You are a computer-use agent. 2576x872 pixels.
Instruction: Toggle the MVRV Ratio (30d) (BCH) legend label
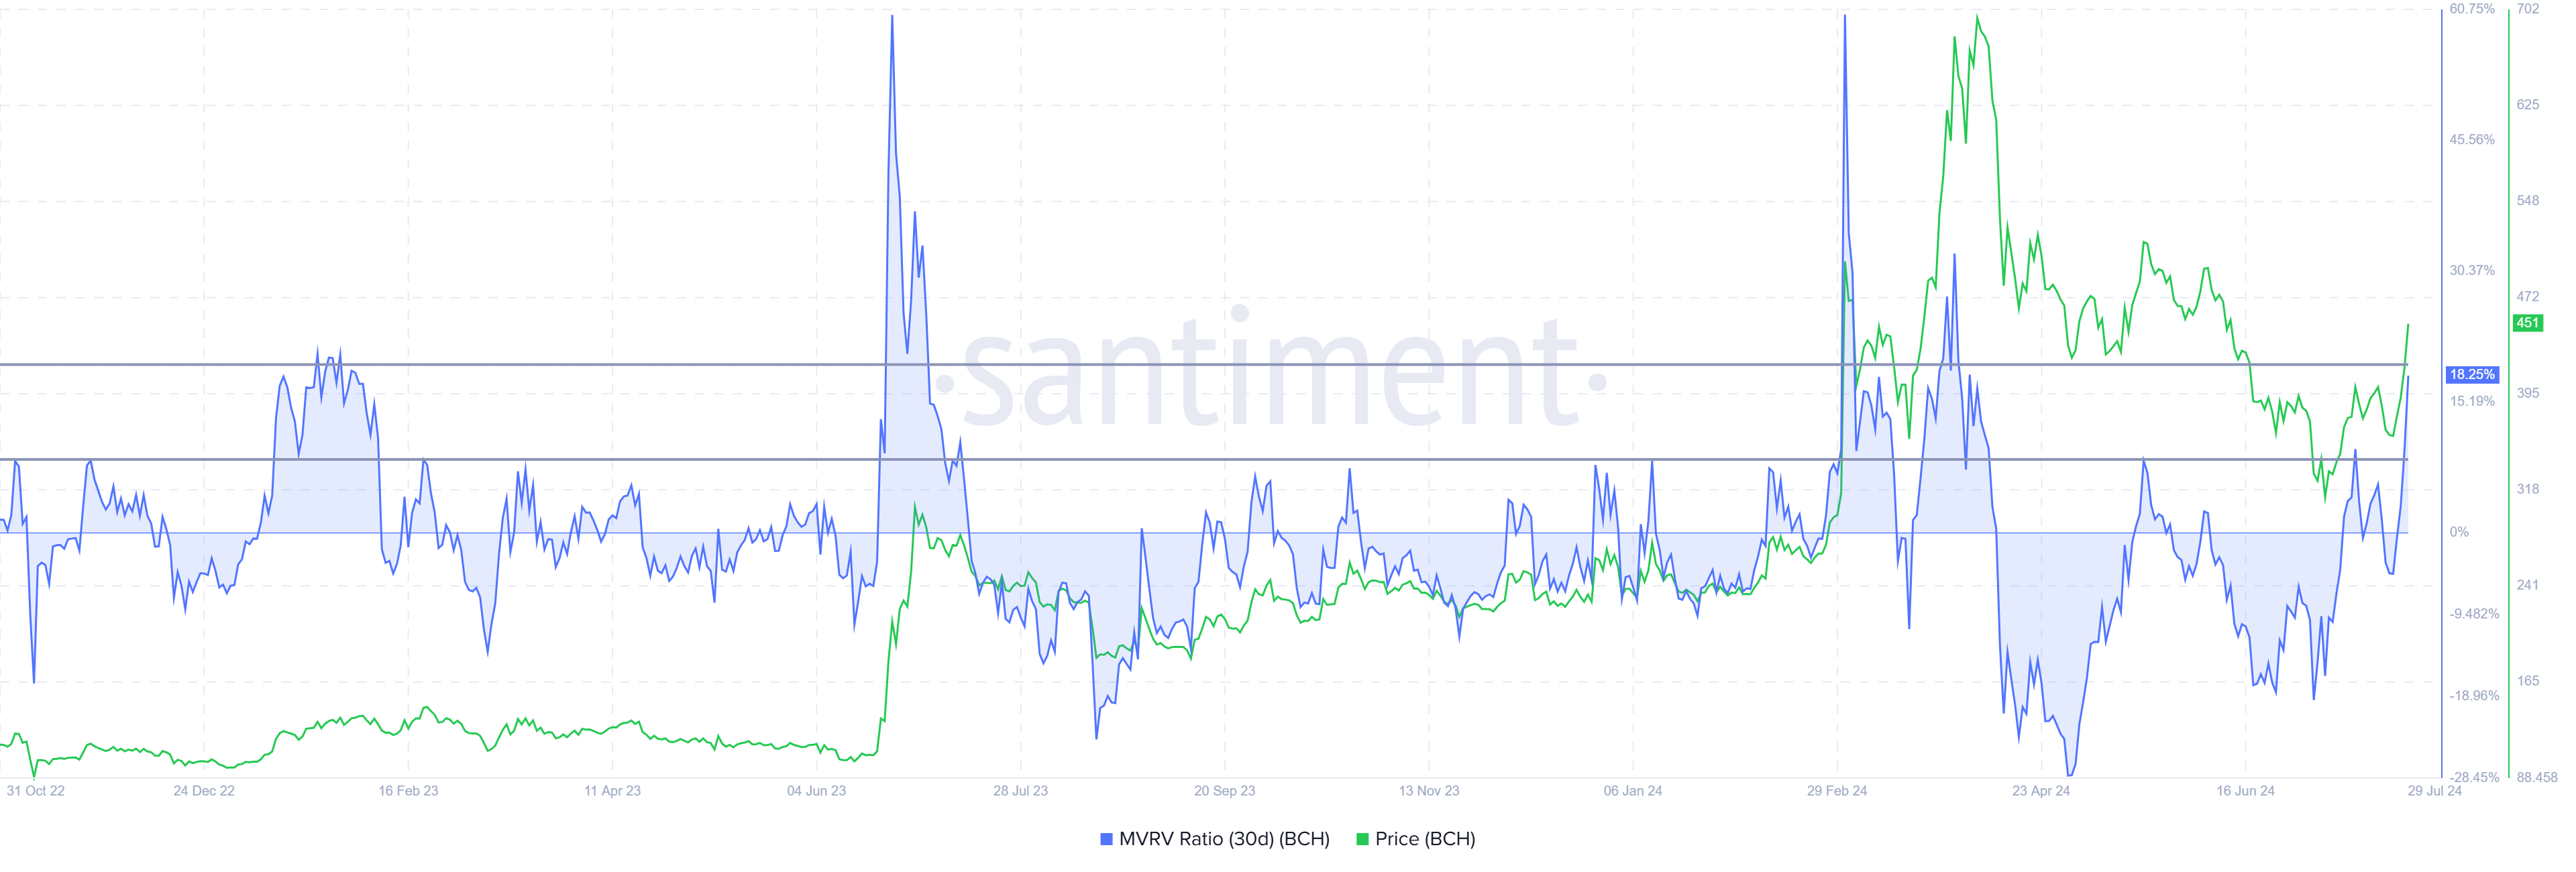point(1224,839)
